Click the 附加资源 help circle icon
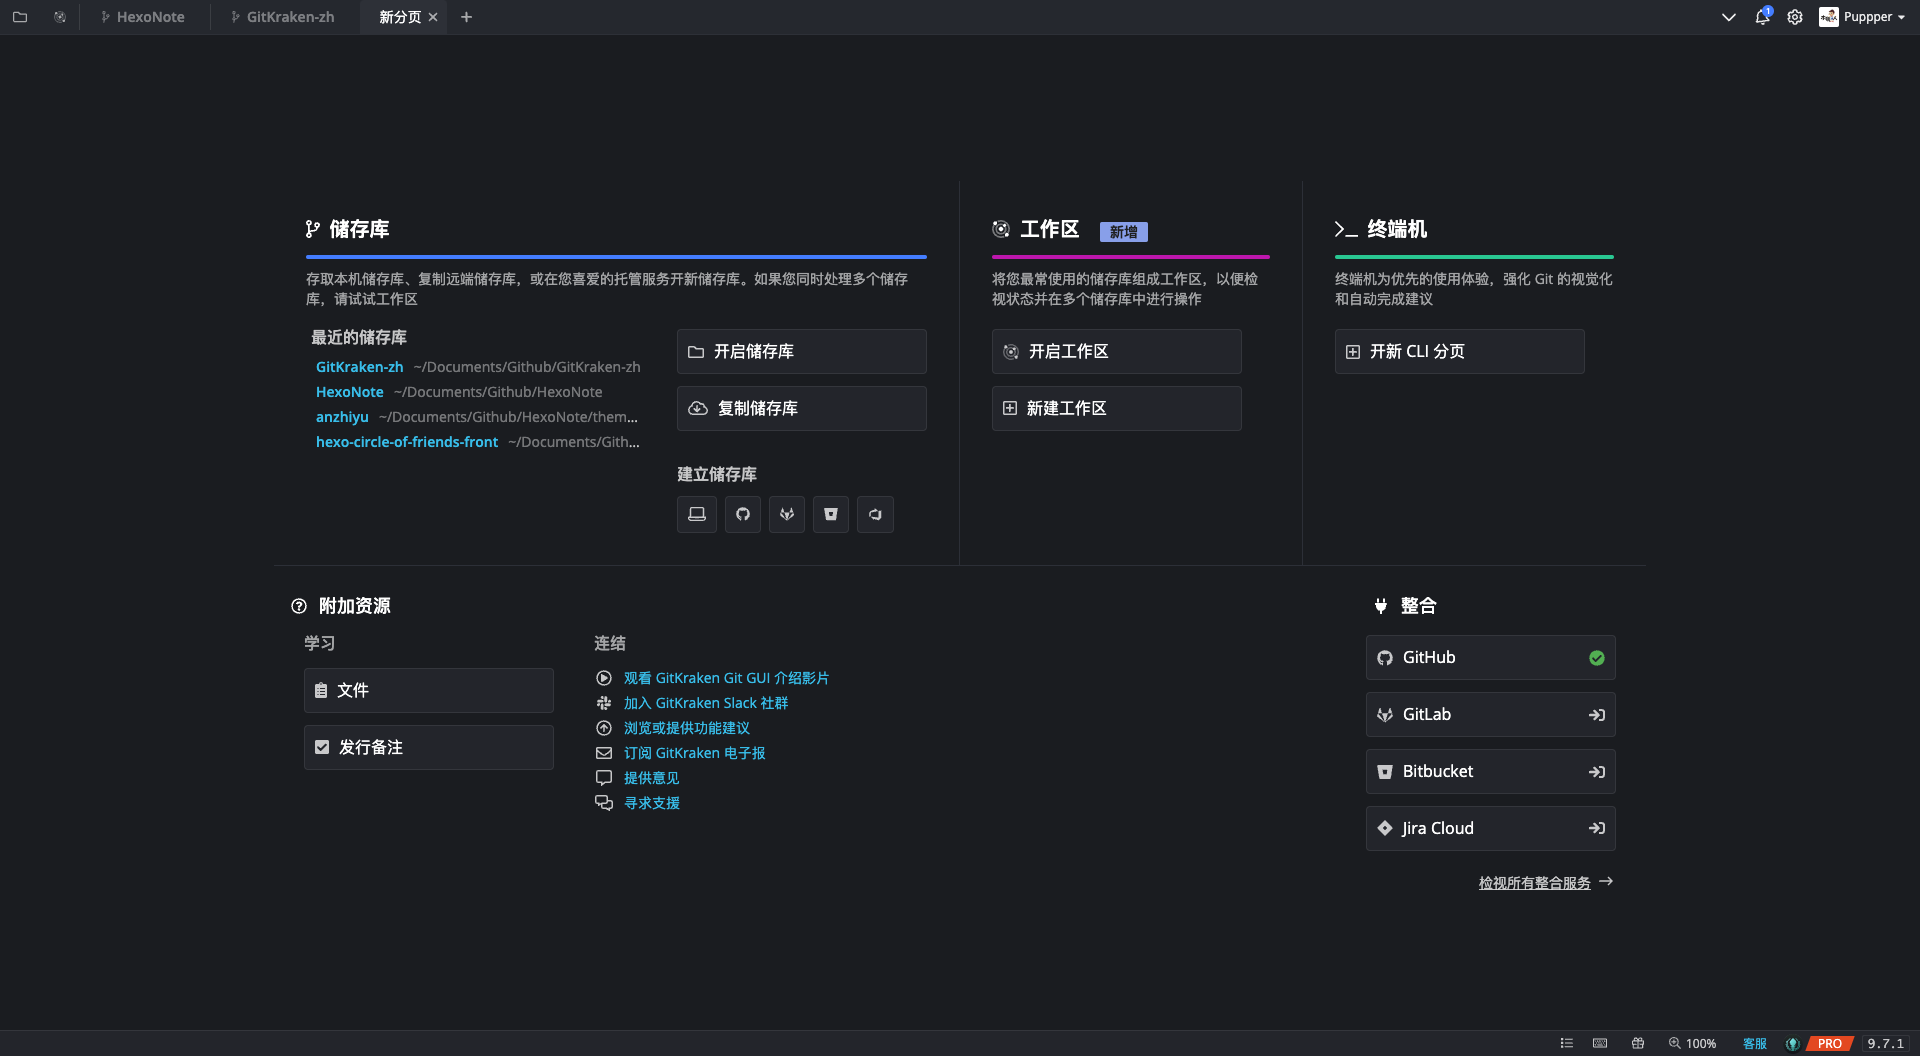The image size is (1920, 1056). click(299, 606)
